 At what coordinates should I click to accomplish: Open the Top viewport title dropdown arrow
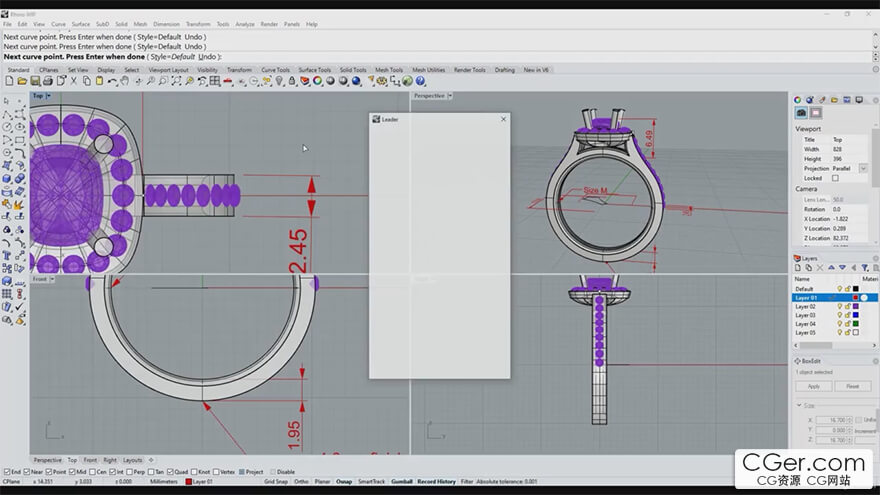50,96
